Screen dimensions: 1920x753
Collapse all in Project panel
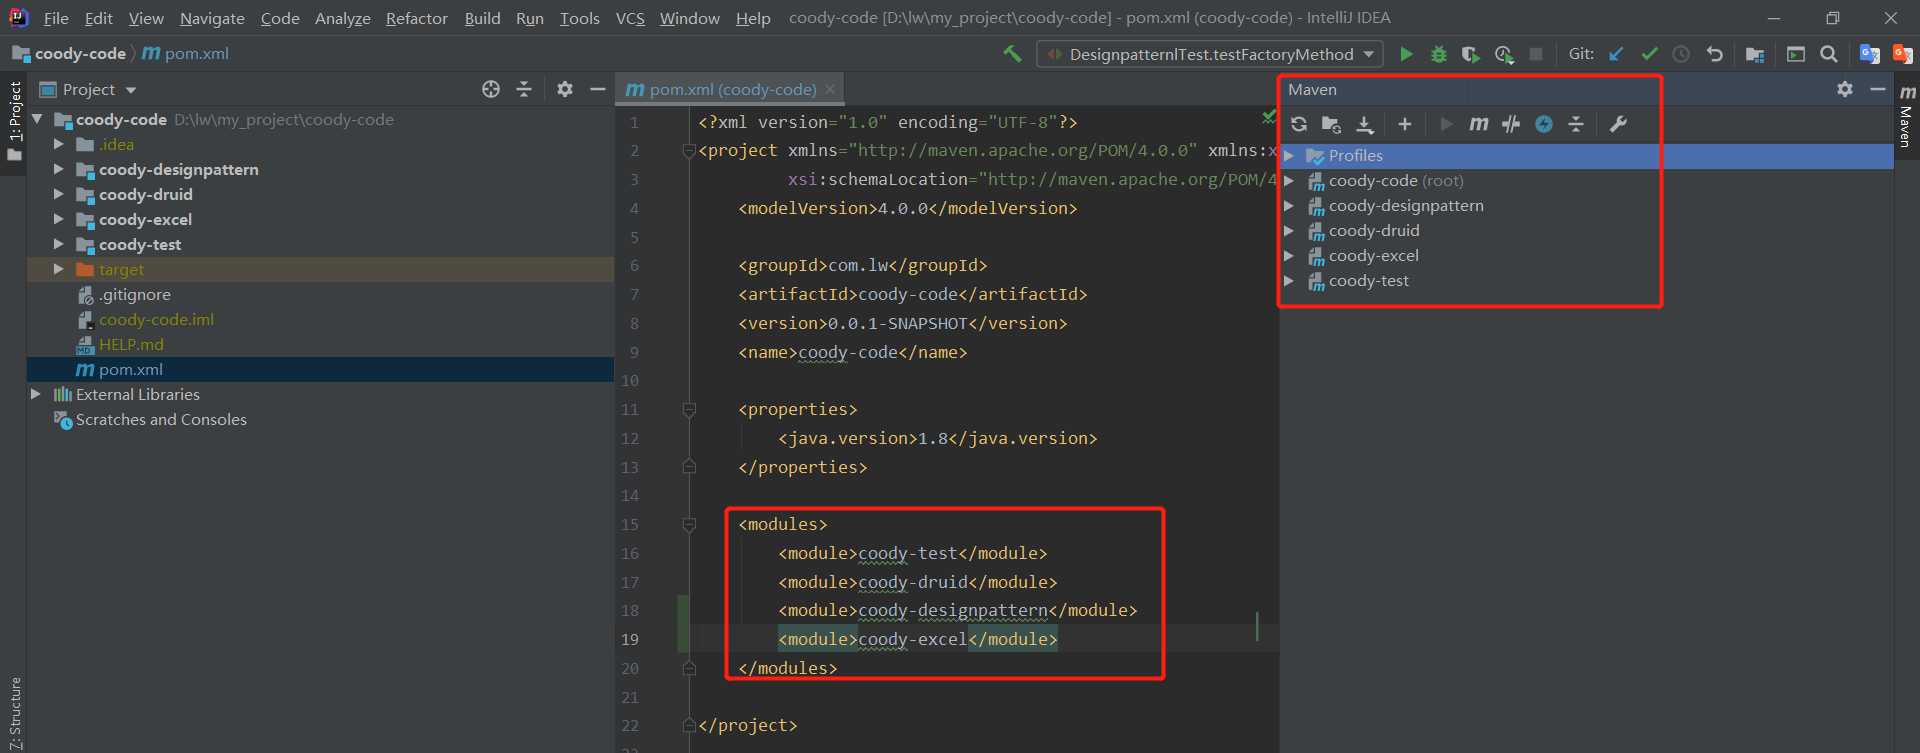click(x=524, y=90)
